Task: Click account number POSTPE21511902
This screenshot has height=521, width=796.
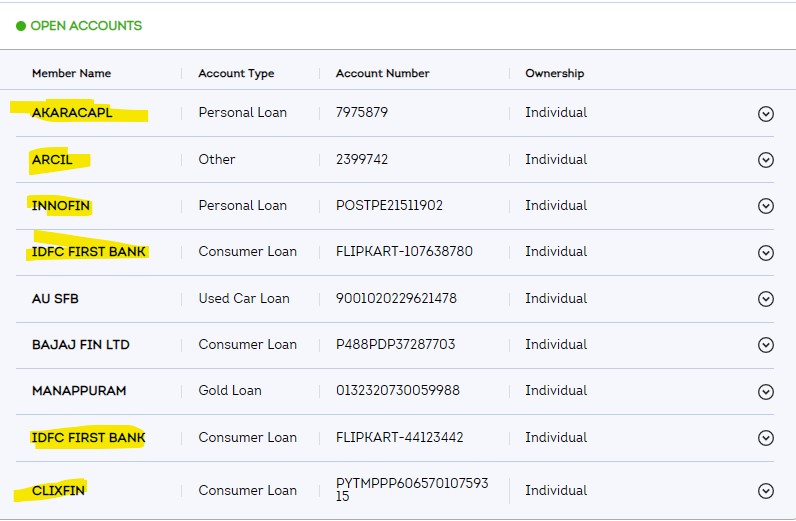Action: [x=389, y=205]
